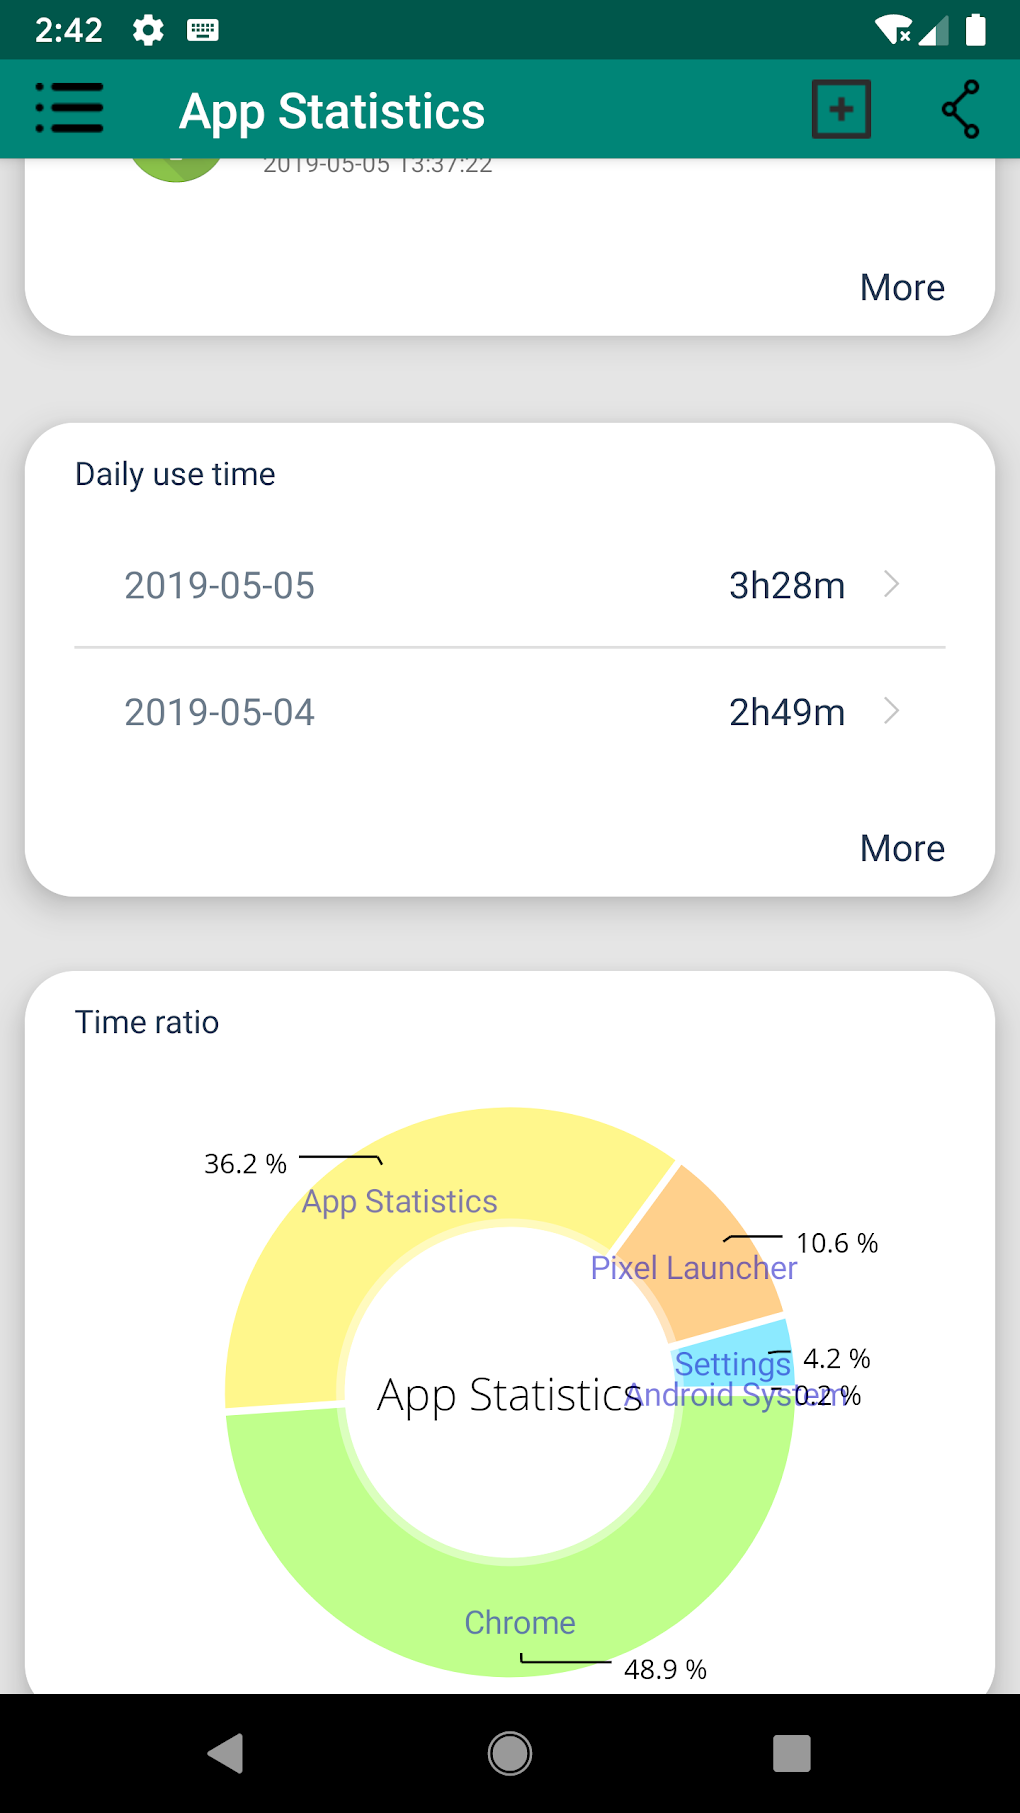Open the 2019-05-05 daily usage row
Screen dimensions: 1020x1813
(x=510, y=585)
